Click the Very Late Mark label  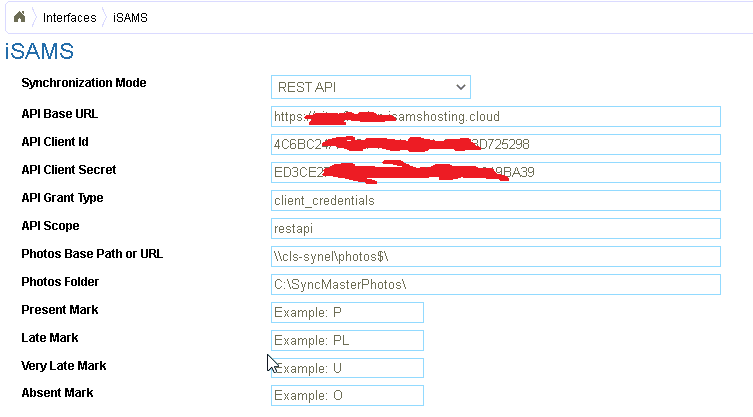pos(64,366)
